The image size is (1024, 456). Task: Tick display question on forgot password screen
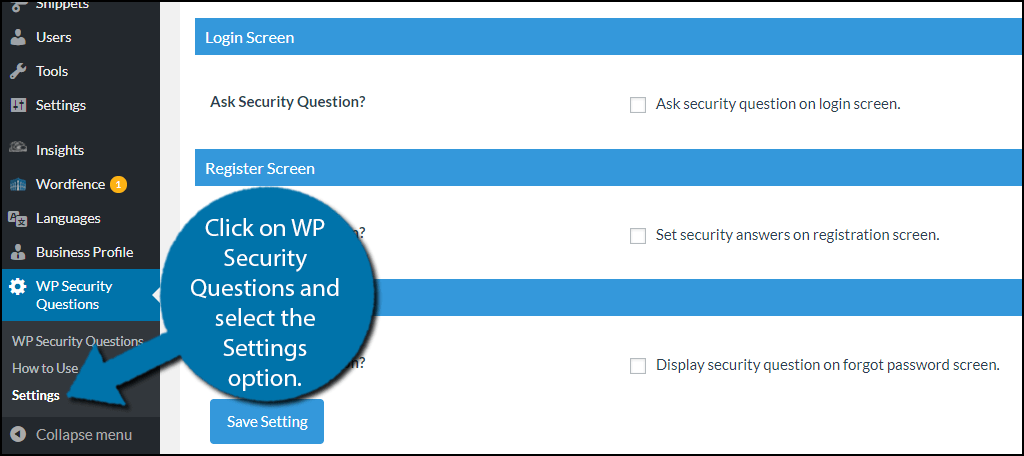(638, 366)
